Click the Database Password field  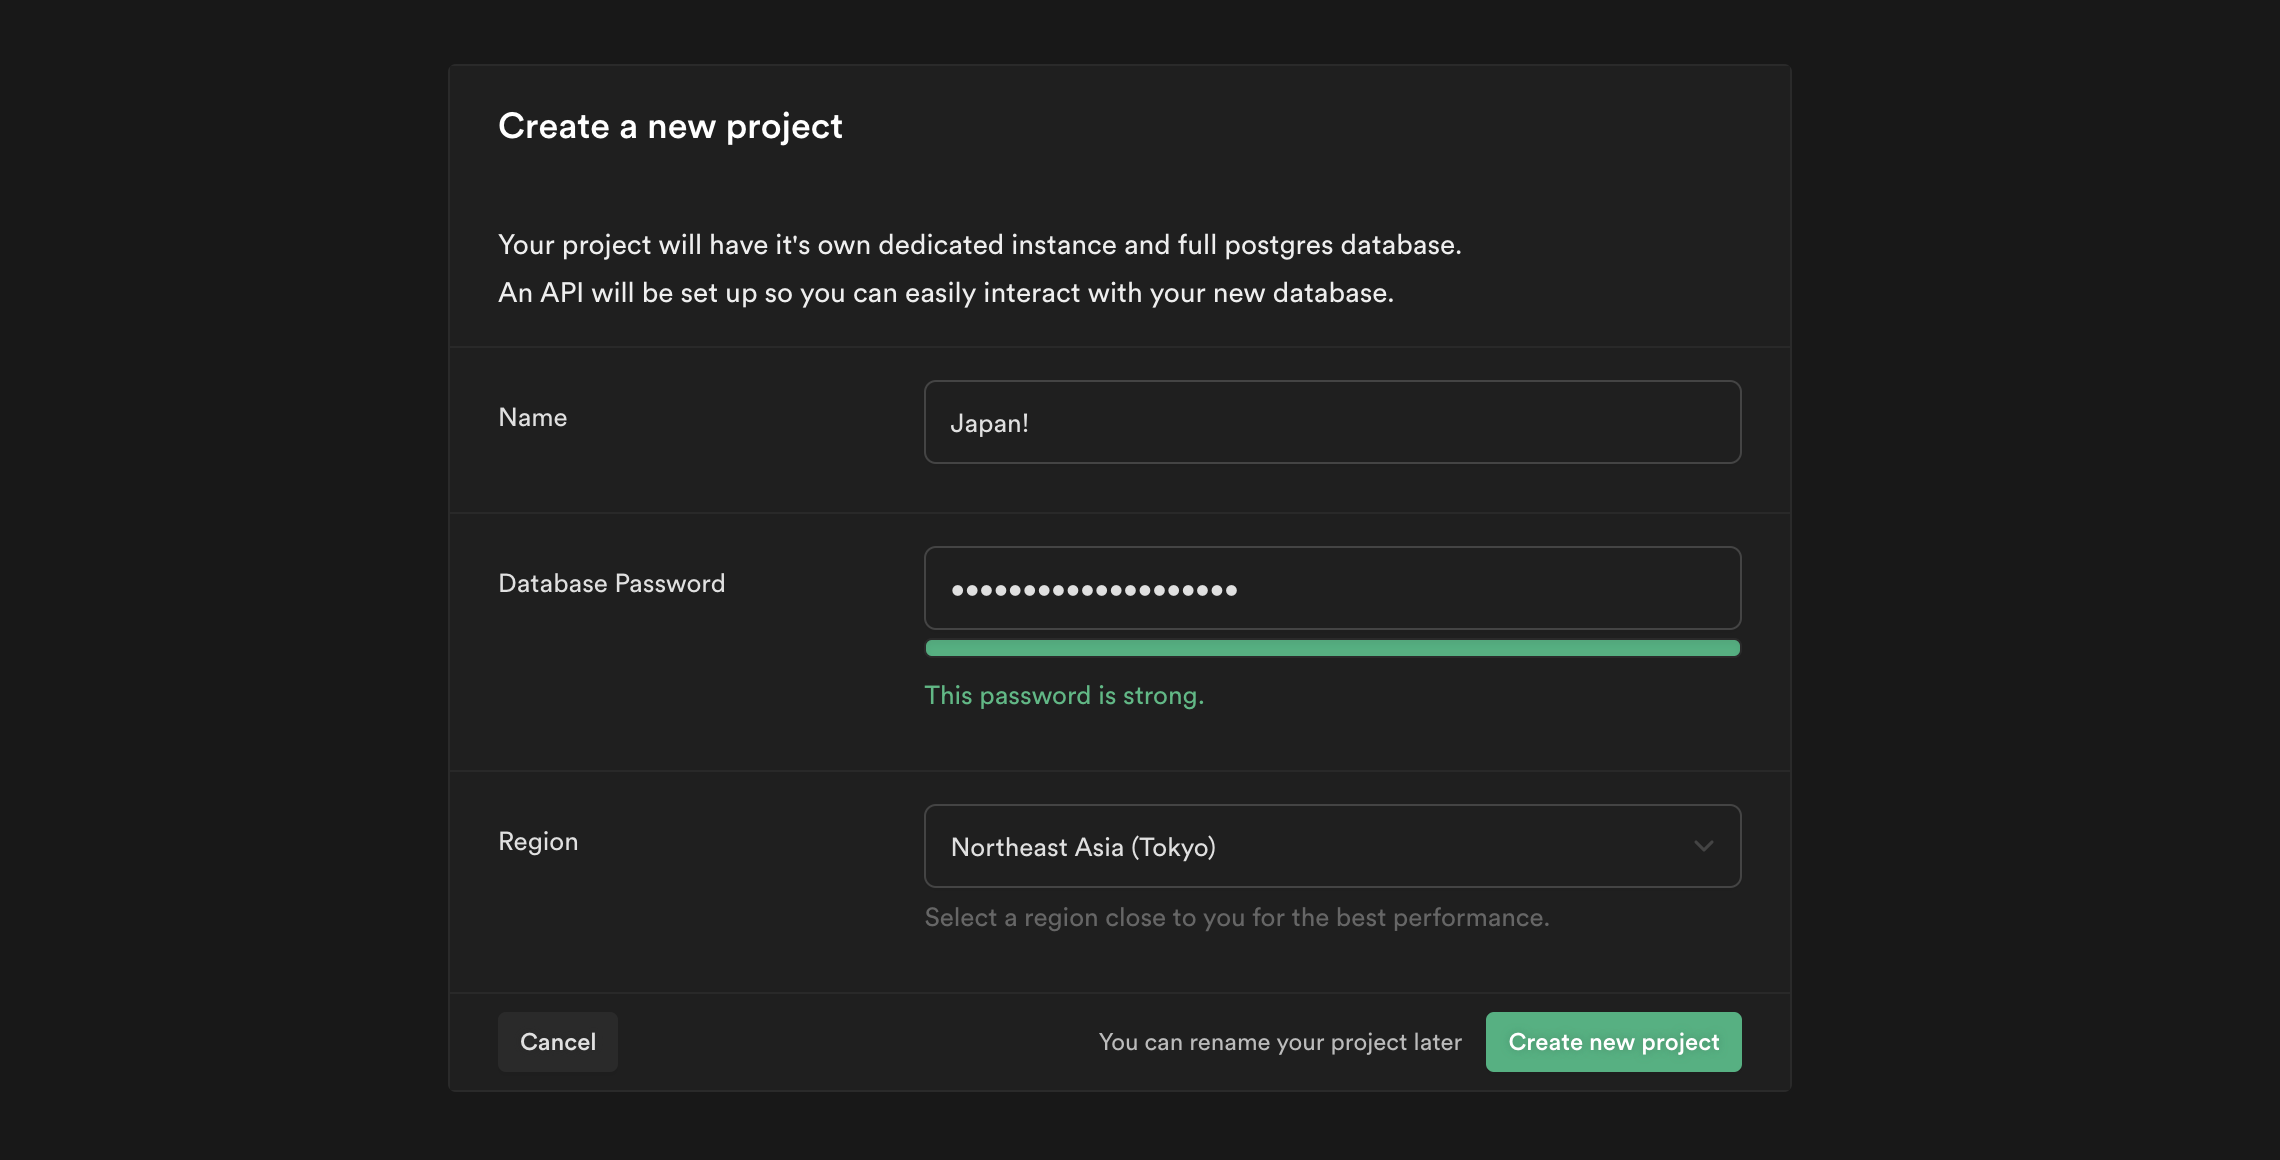(x=1332, y=587)
